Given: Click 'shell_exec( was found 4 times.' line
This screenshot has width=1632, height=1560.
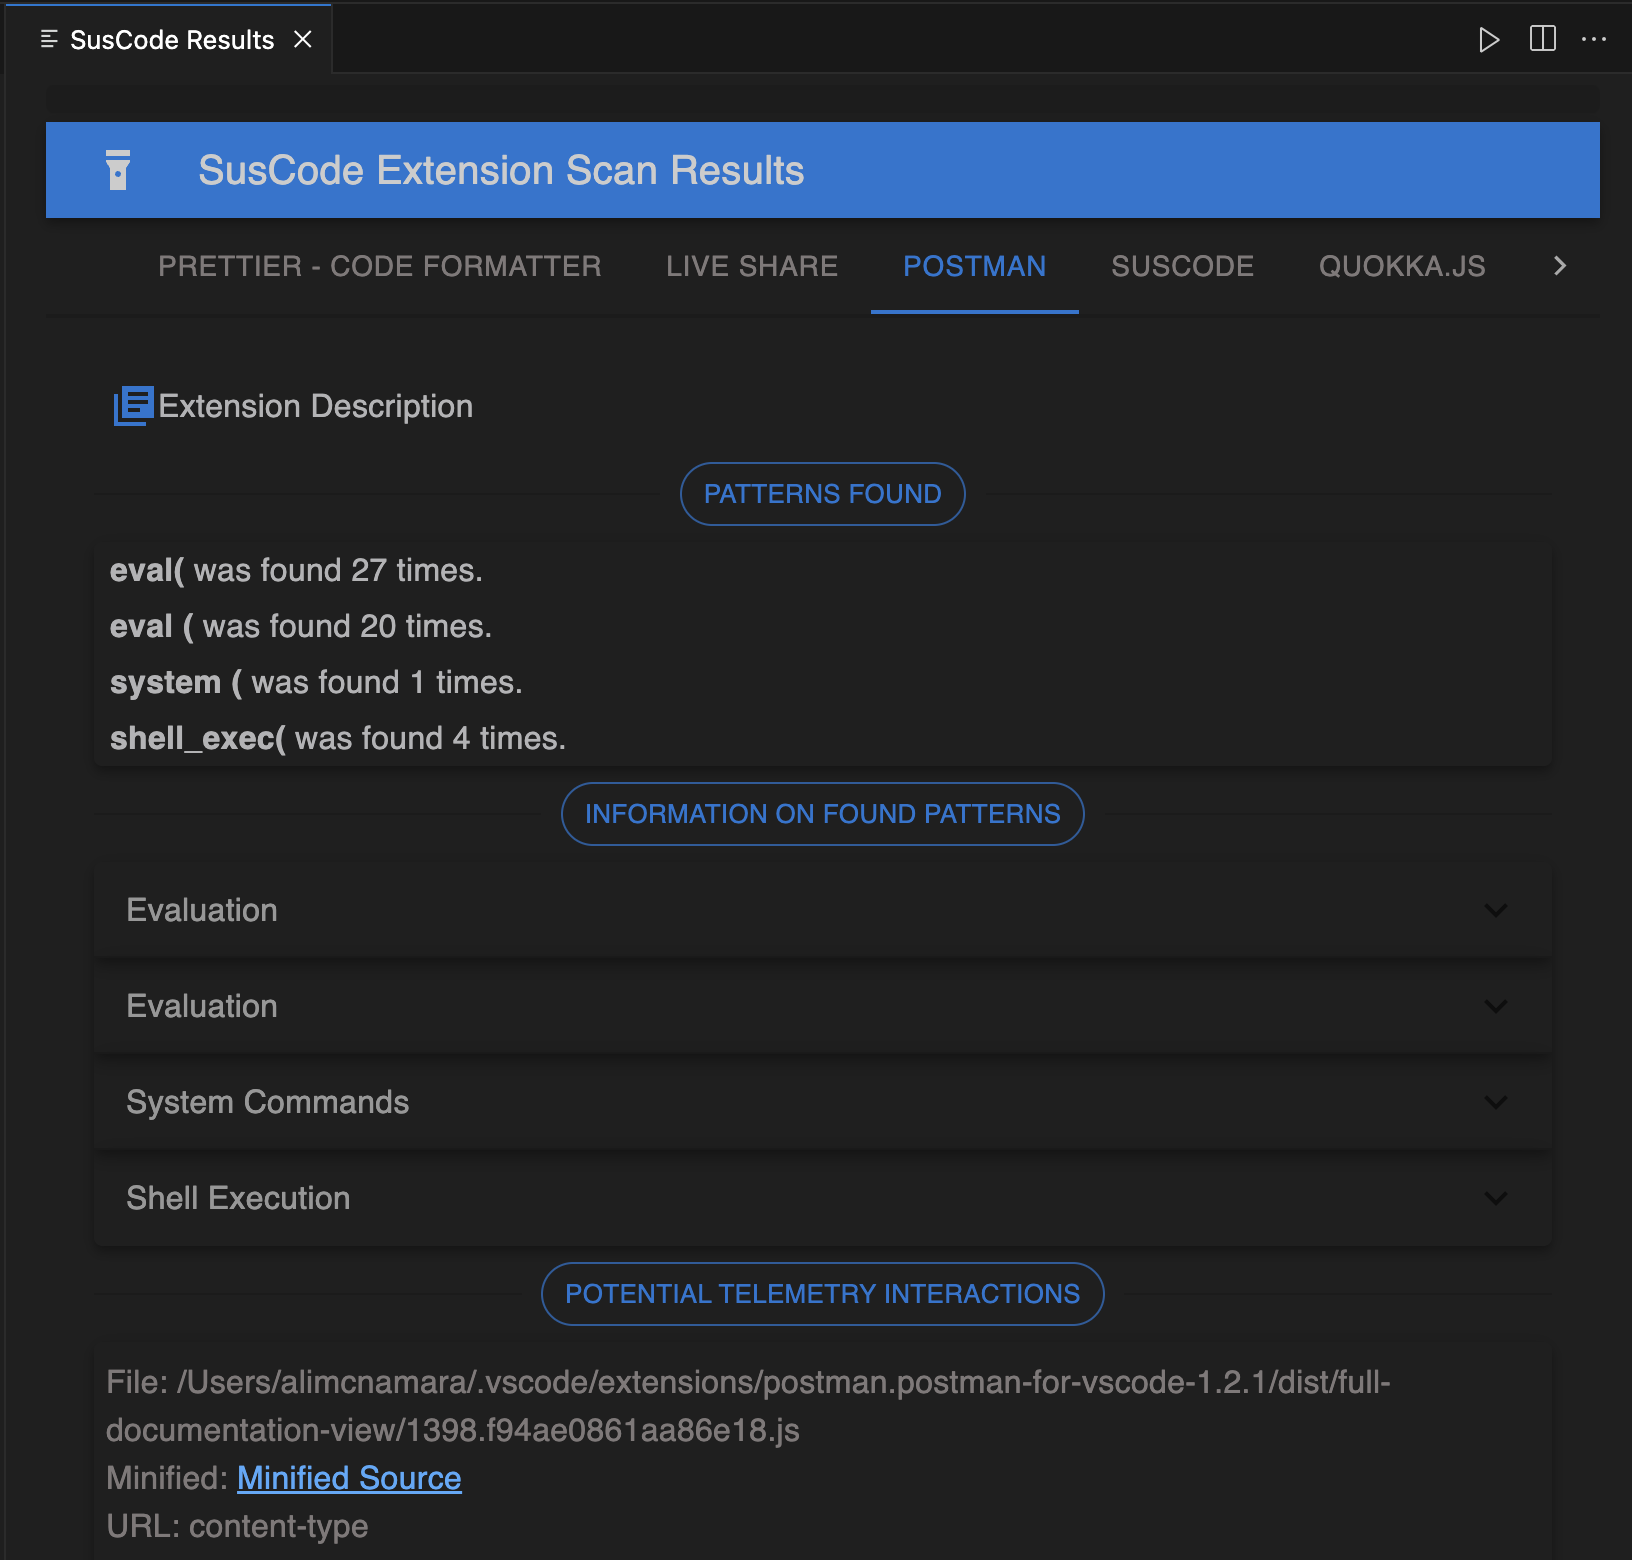Looking at the screenshot, I should 338,738.
